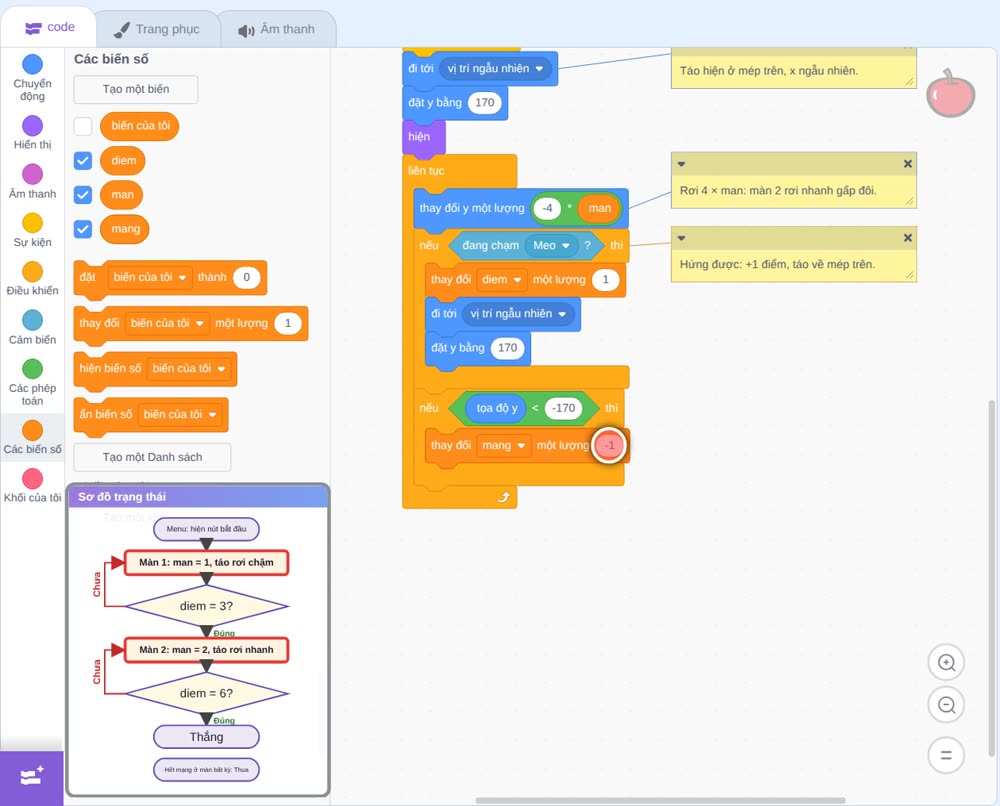1000x806 pixels.
Task: Close the 'Rơi 4 × man' comment
Action: [908, 164]
